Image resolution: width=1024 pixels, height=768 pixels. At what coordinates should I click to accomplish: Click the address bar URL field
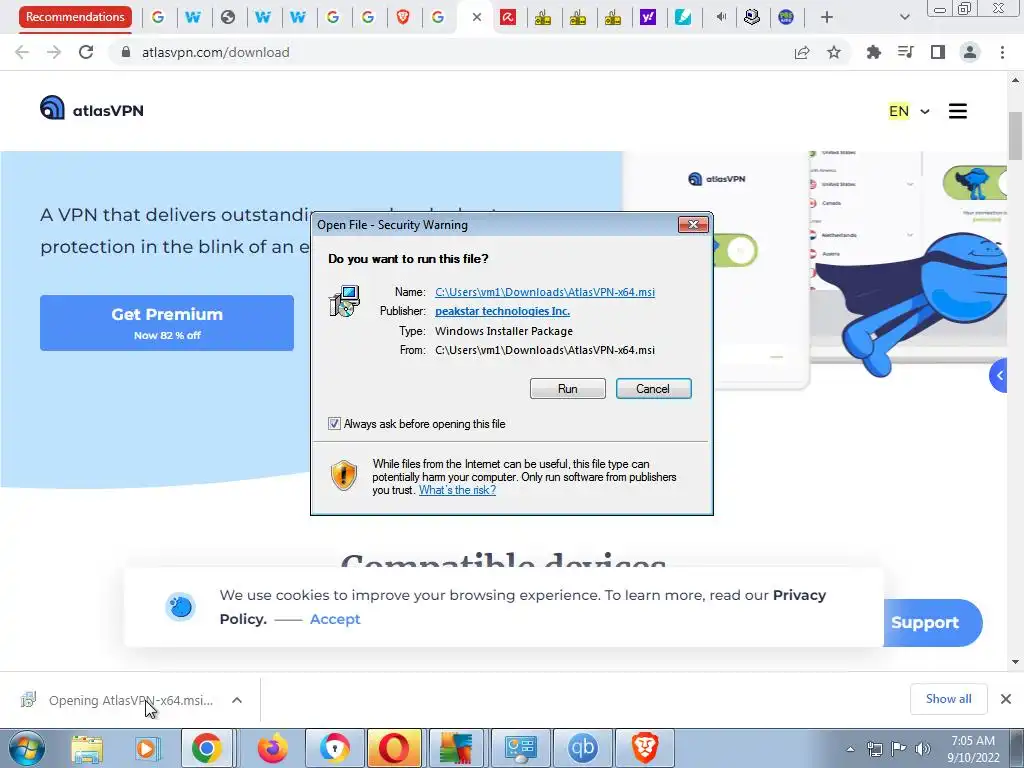(x=457, y=52)
